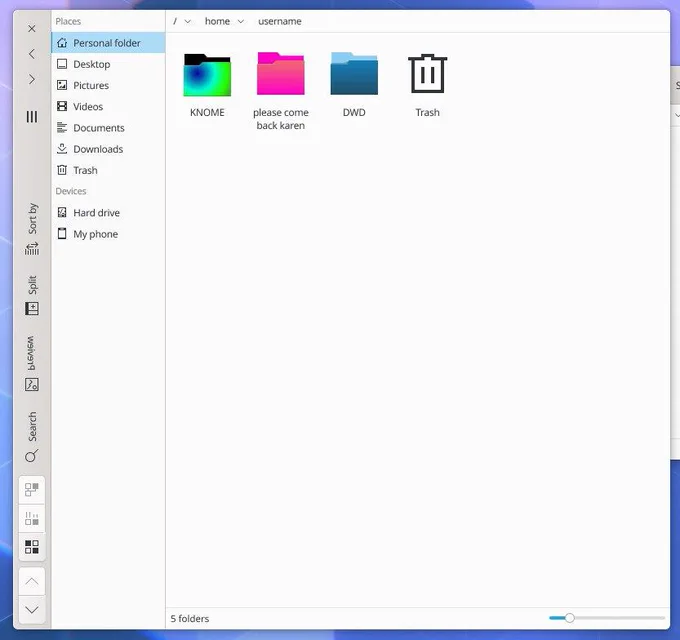Image resolution: width=680 pixels, height=640 pixels.
Task: Click the down chevron button
Action: tap(32, 610)
